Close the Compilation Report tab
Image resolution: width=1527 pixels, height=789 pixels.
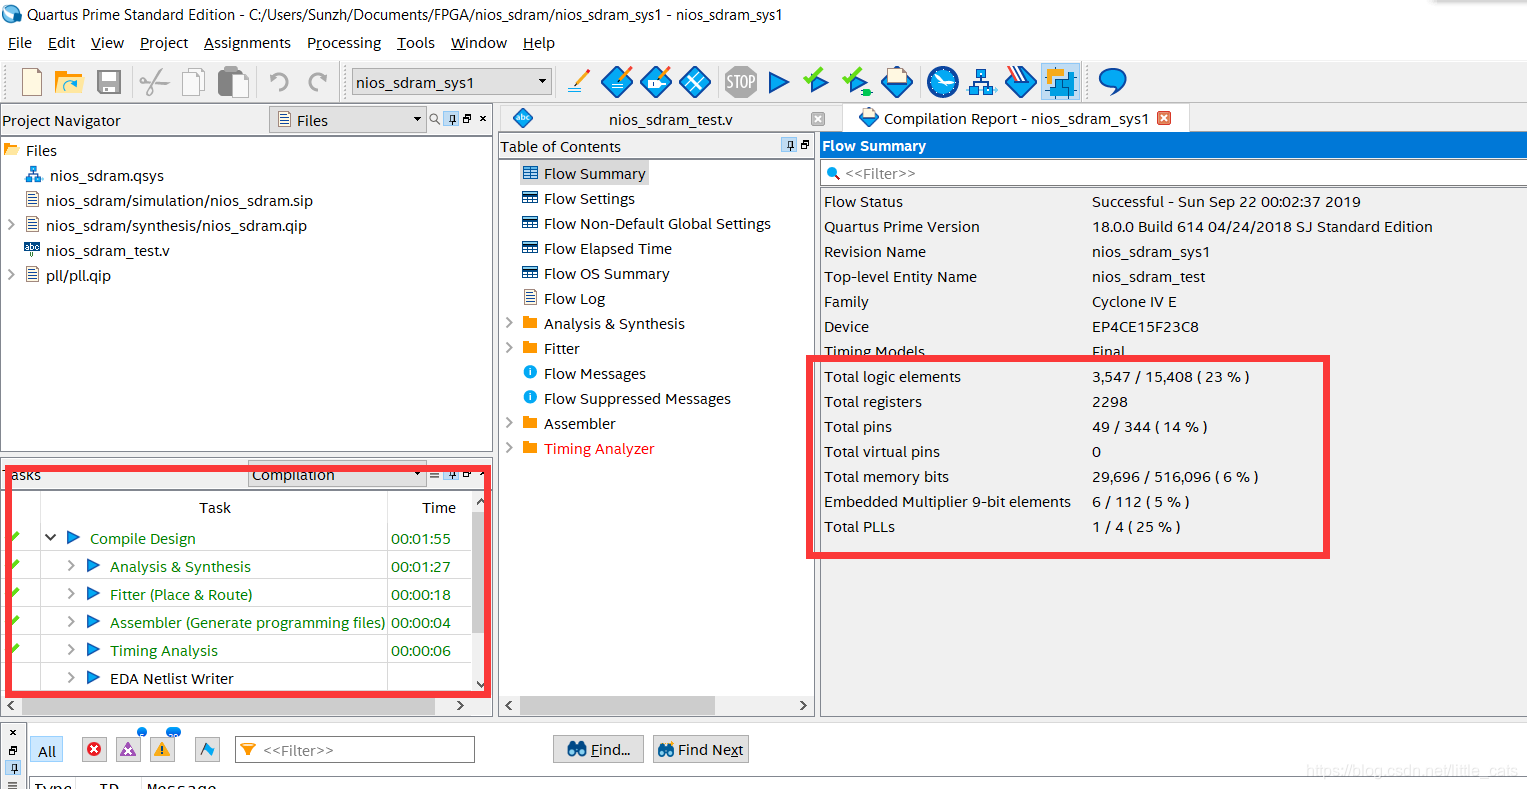[x=1164, y=118]
